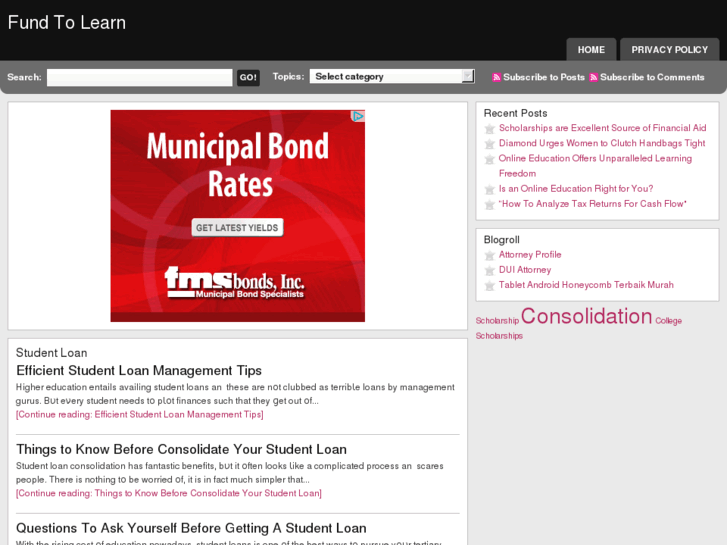
Task: Open Online Education Offers Unparalleled Learning Freedom post
Action: tap(595, 166)
